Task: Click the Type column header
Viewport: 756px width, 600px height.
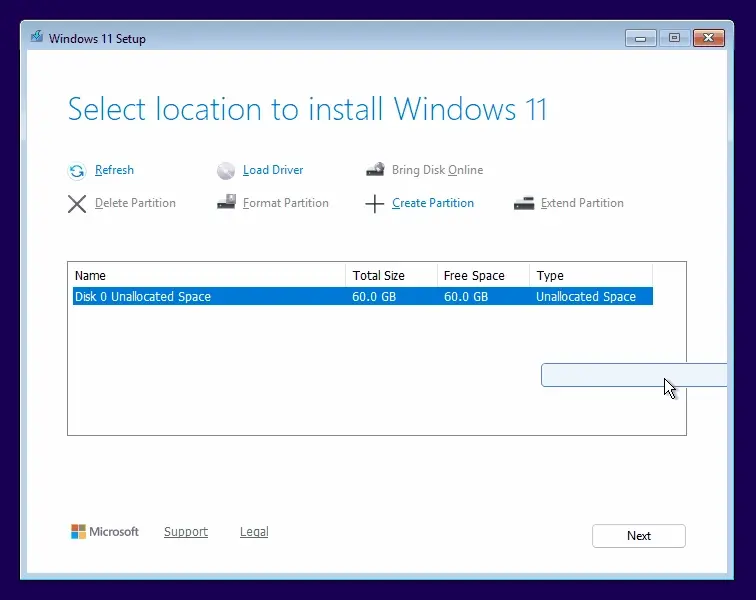Action: click(591, 275)
